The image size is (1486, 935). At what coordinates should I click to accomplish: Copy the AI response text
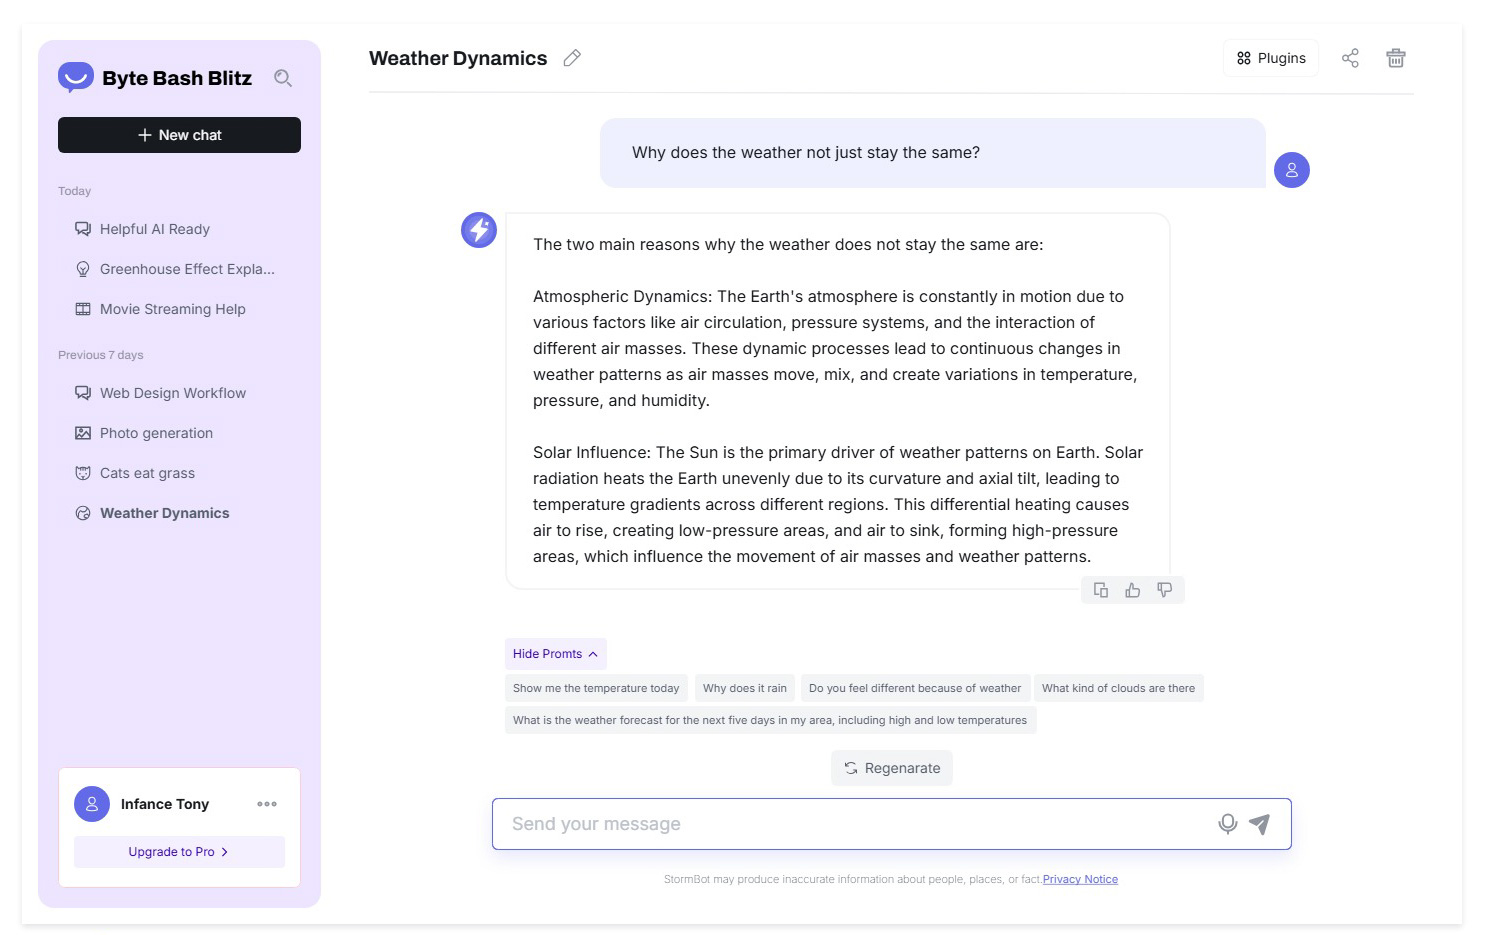[1101, 590]
